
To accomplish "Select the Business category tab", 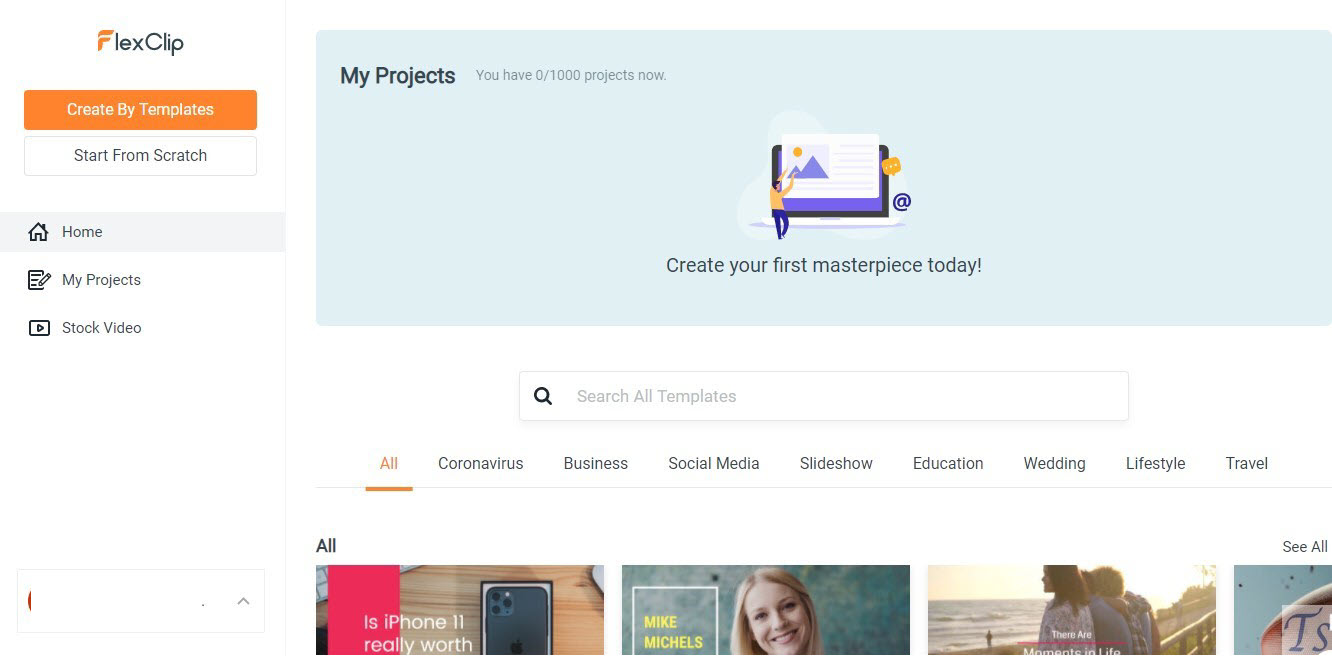I will [595, 464].
